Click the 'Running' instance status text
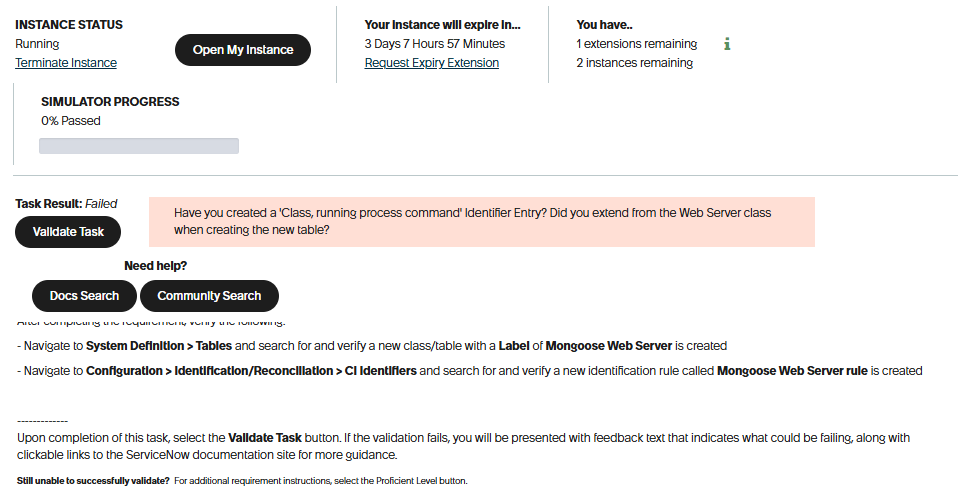The image size is (958, 498). pos(37,44)
